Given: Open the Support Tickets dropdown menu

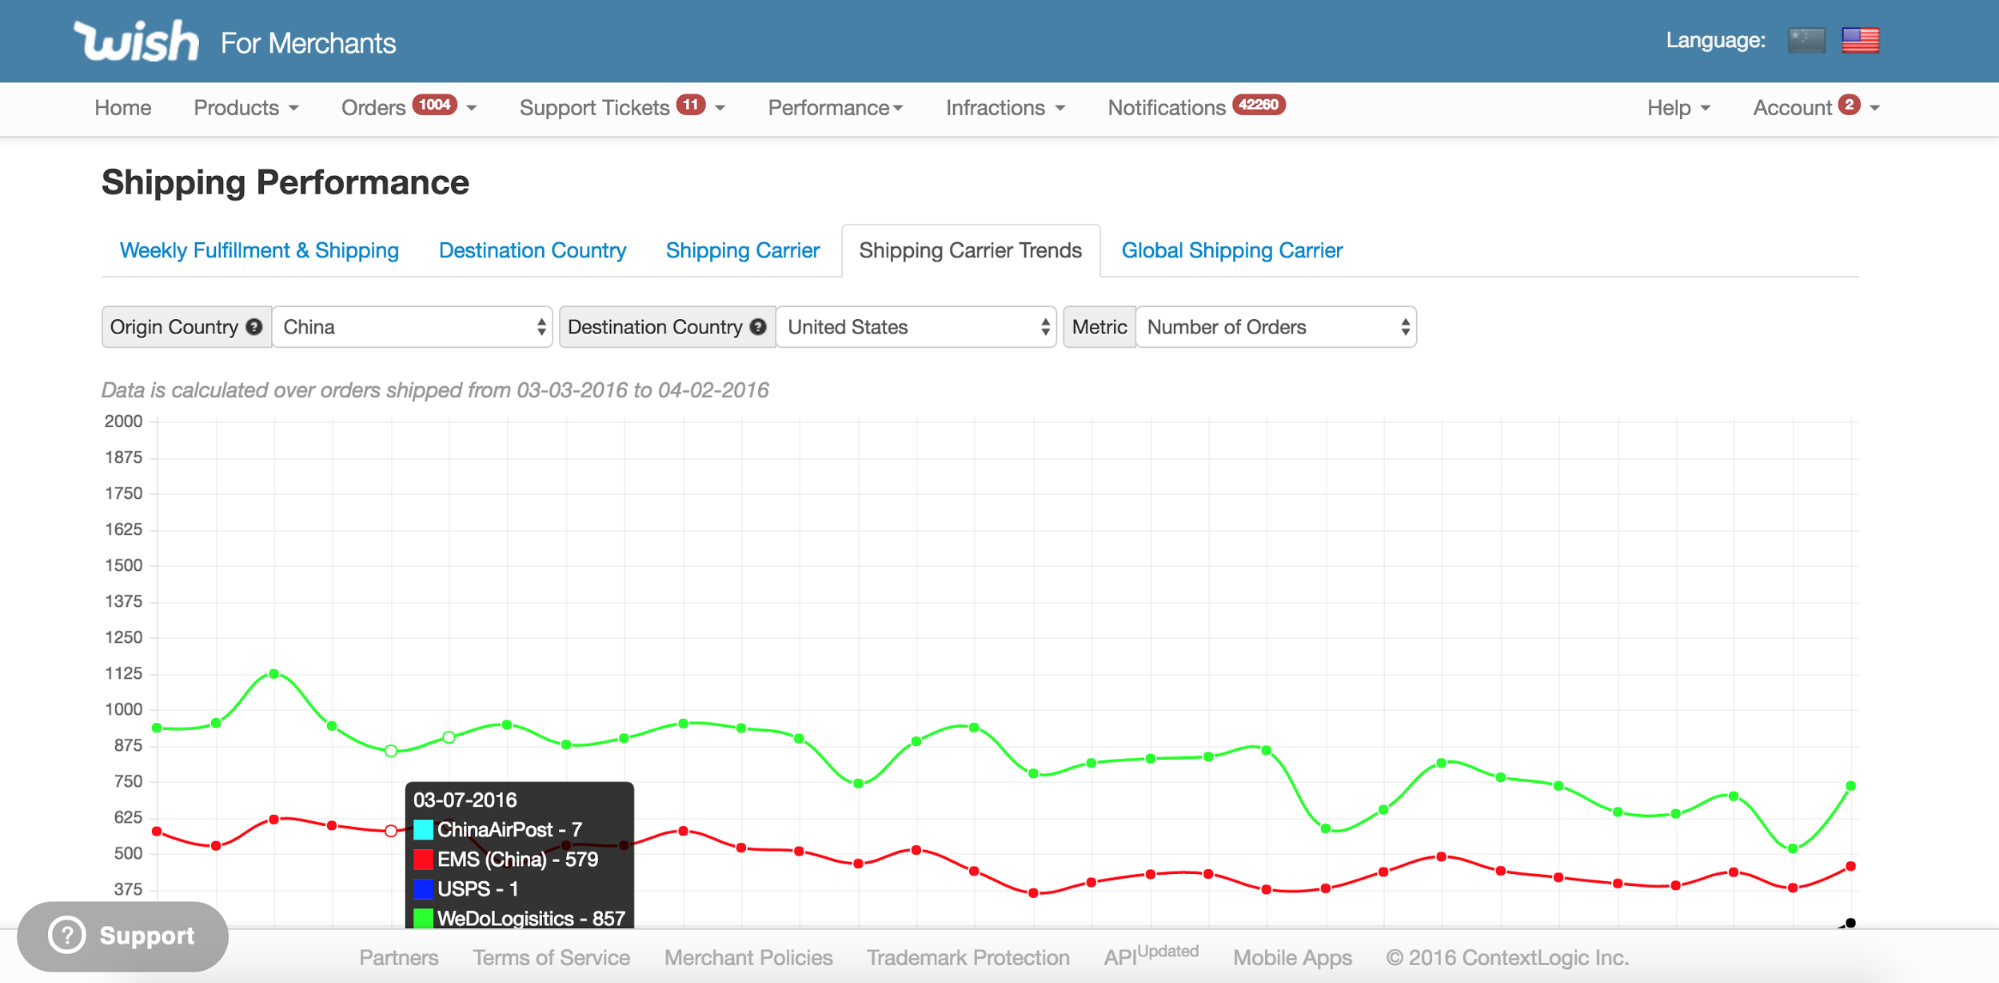Looking at the screenshot, I should pos(622,108).
